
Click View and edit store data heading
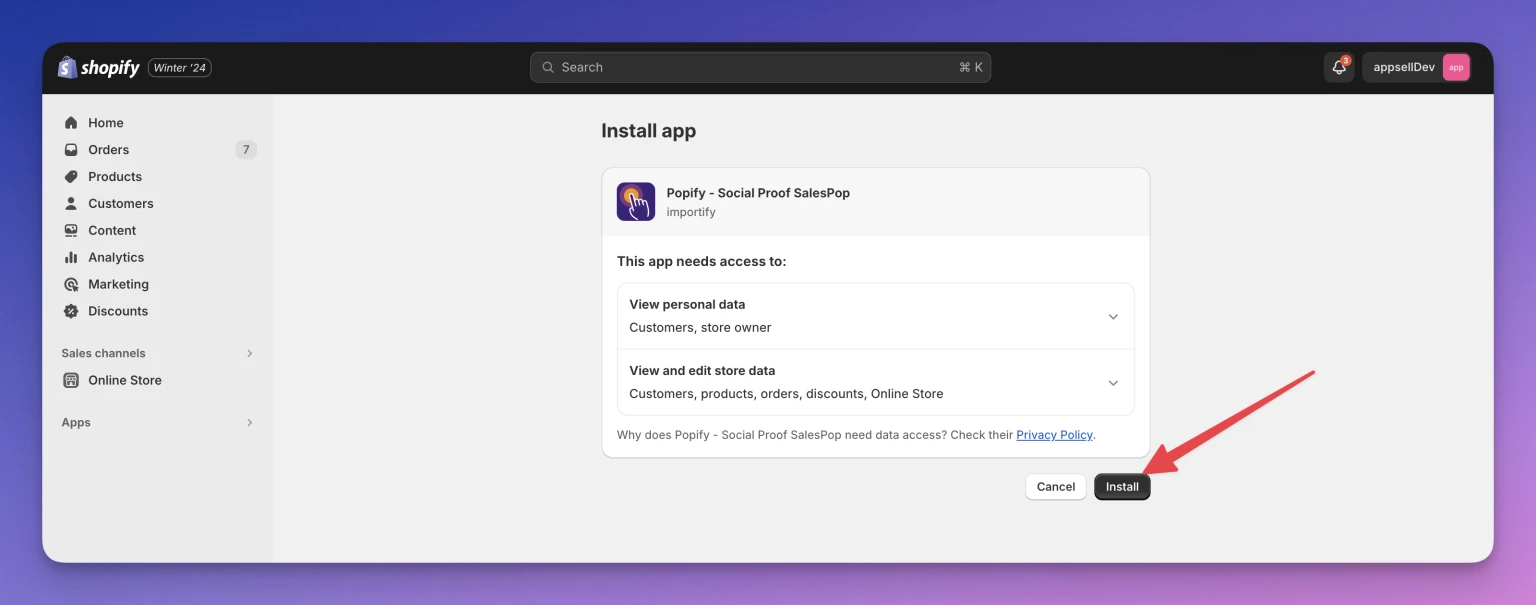point(702,371)
